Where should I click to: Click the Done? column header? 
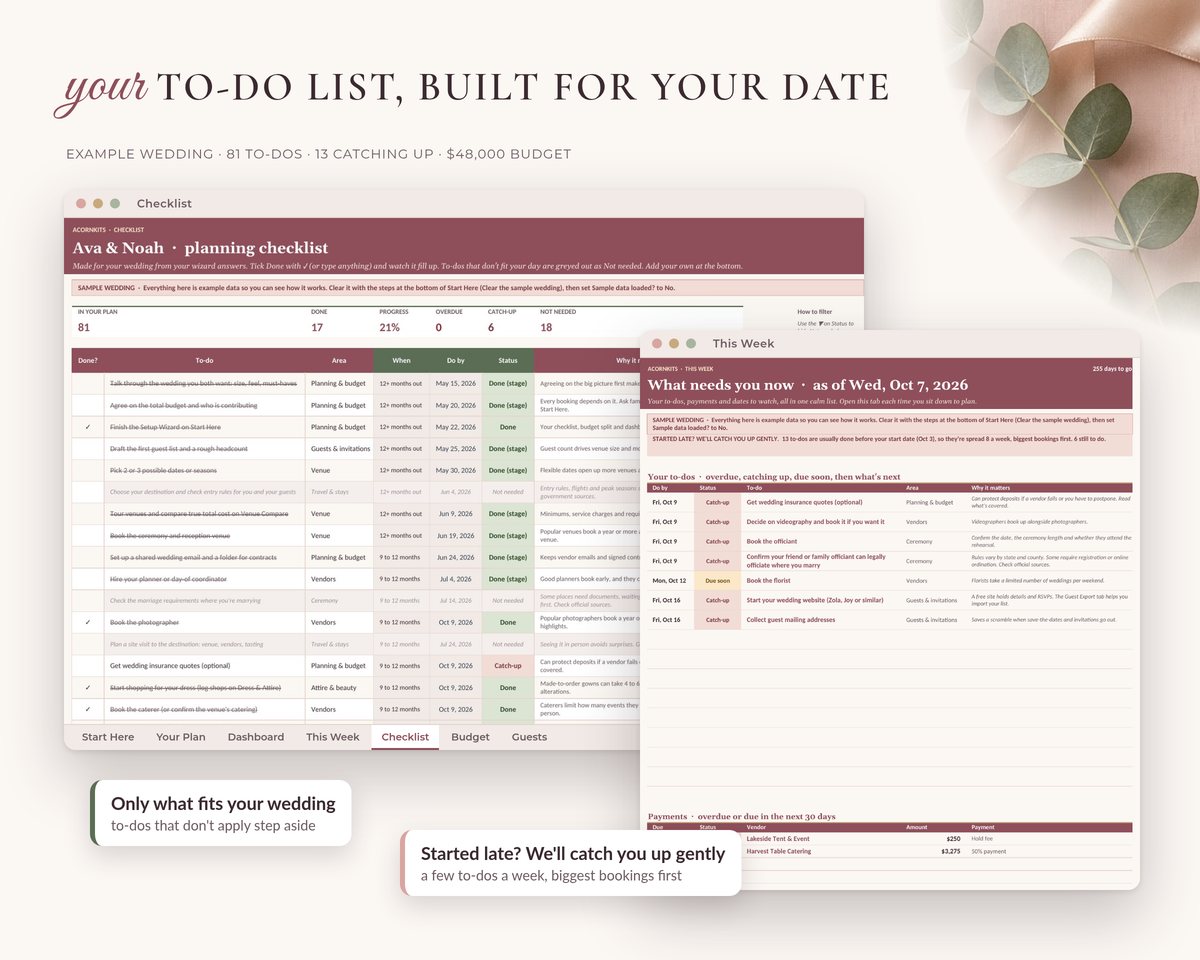coord(88,360)
